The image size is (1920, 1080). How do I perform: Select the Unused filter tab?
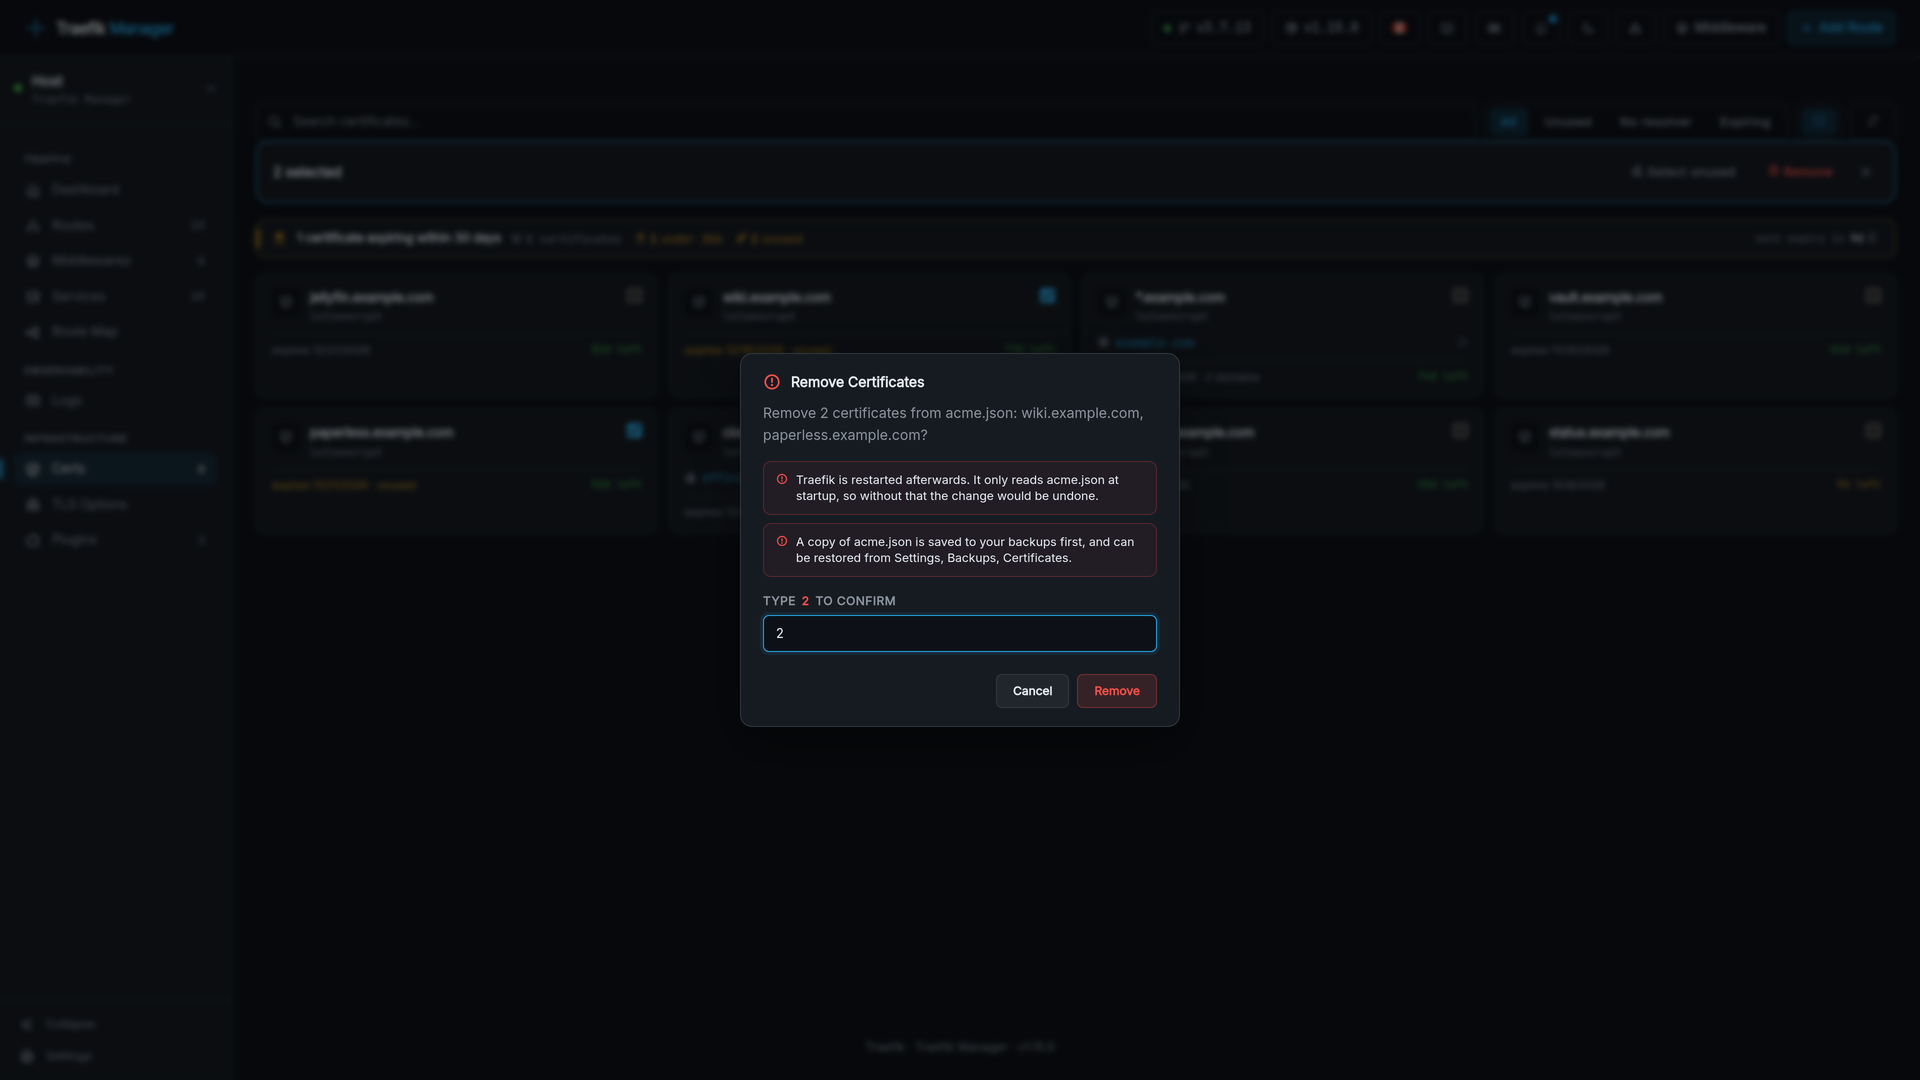[x=1567, y=122]
